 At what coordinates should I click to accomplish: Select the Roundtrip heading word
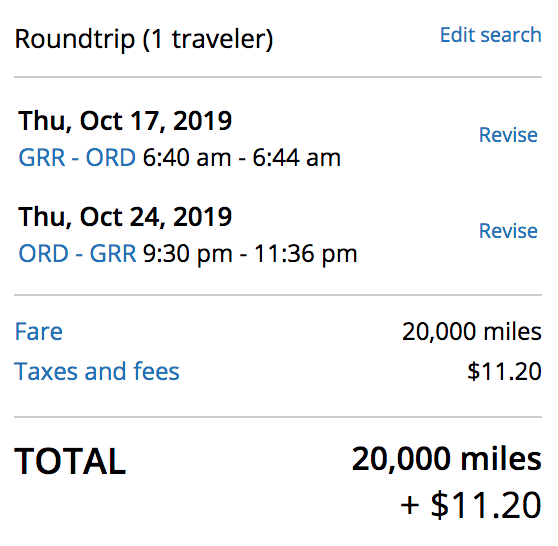point(75,40)
